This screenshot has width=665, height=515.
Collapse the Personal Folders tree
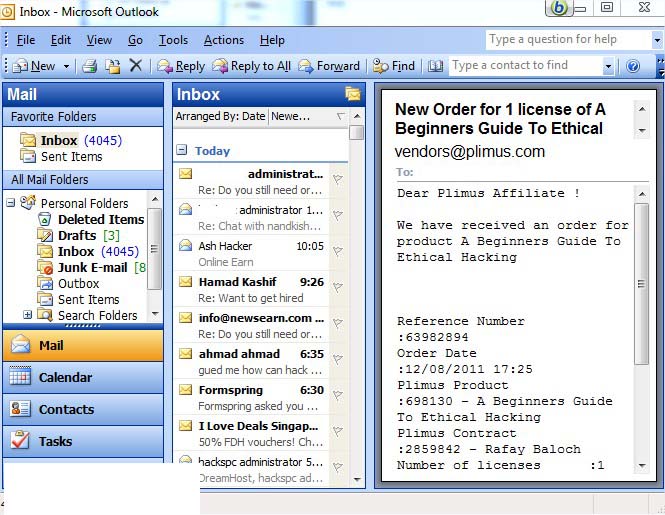point(11,203)
